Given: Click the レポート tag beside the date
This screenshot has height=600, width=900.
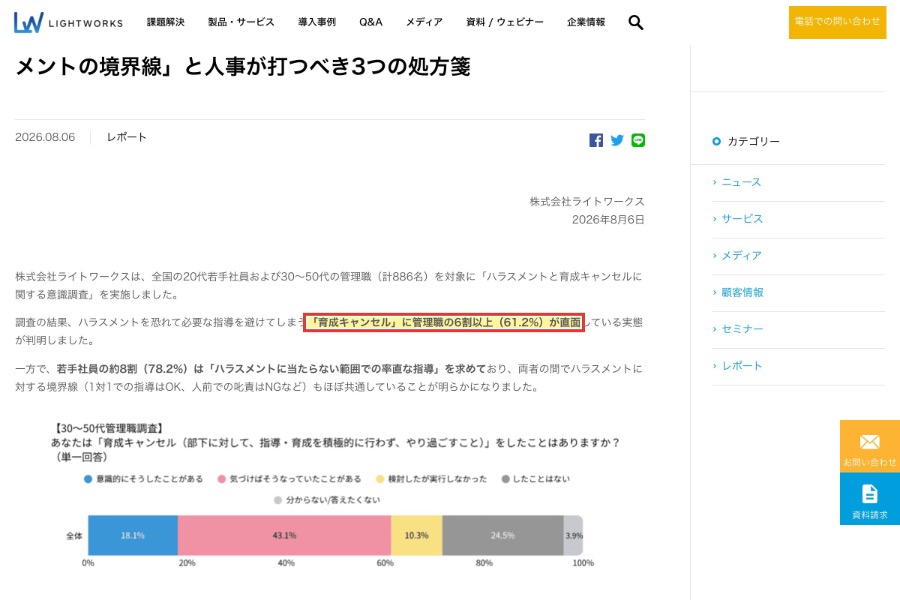Looking at the screenshot, I should [x=126, y=137].
